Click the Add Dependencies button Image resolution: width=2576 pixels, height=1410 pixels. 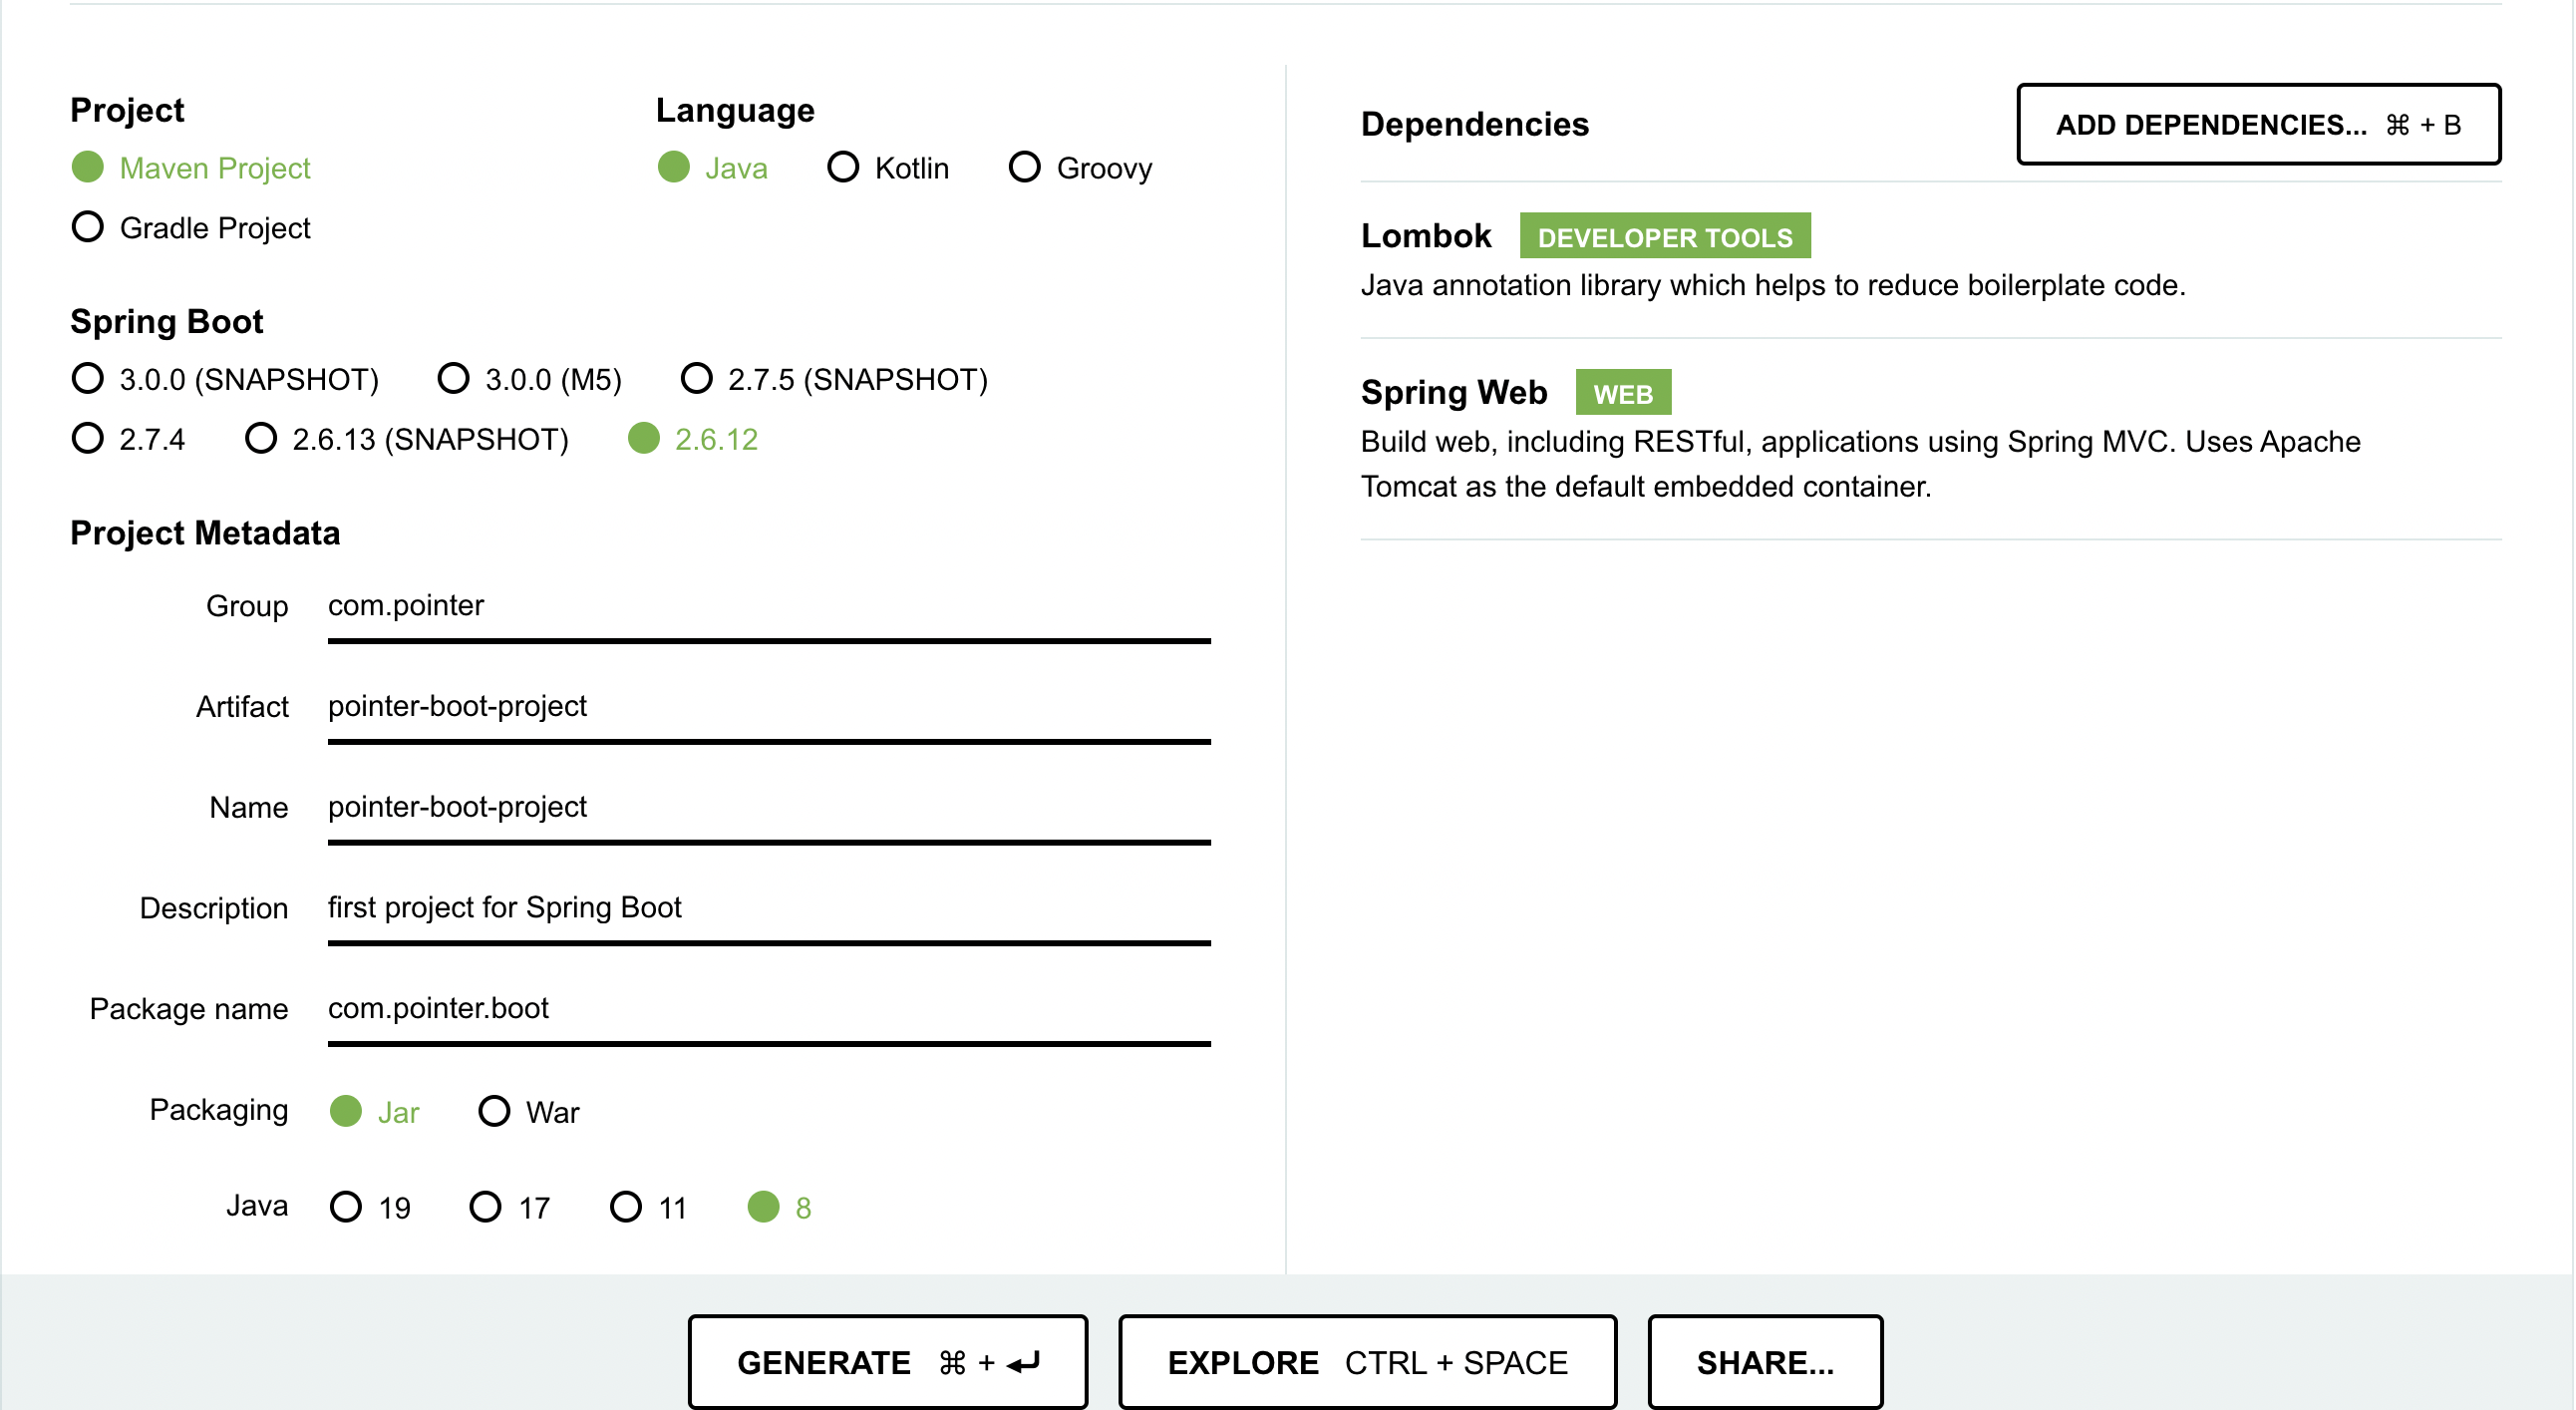click(2258, 124)
